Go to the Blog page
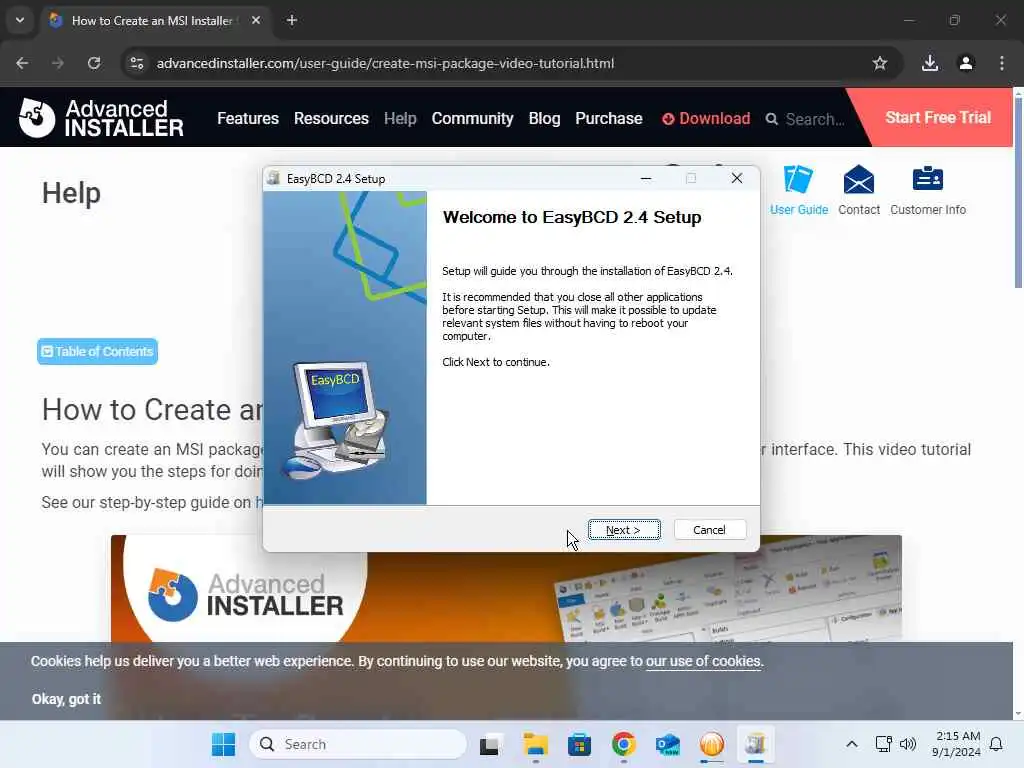Screen dimensions: 1024x768 544,118
